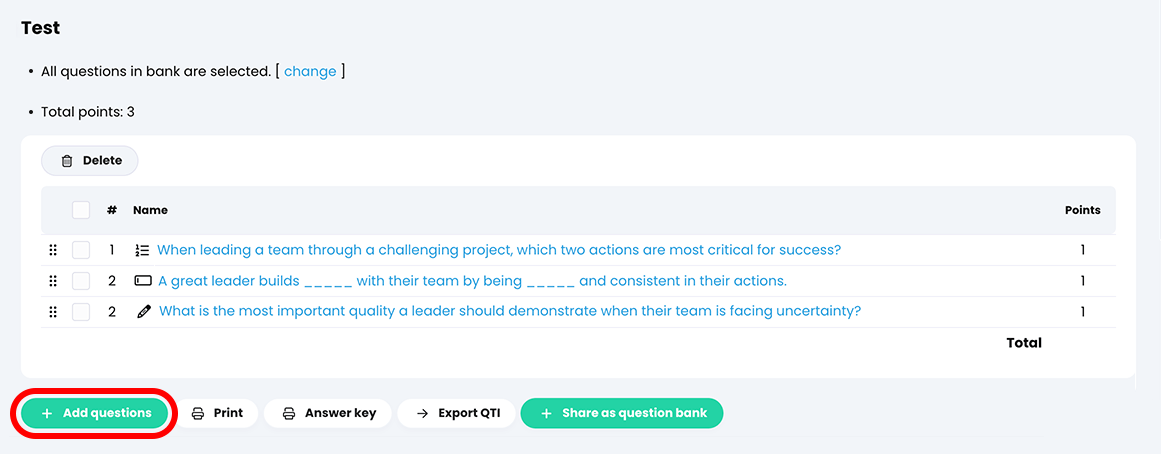Check the box for the great leader question

[81, 281]
